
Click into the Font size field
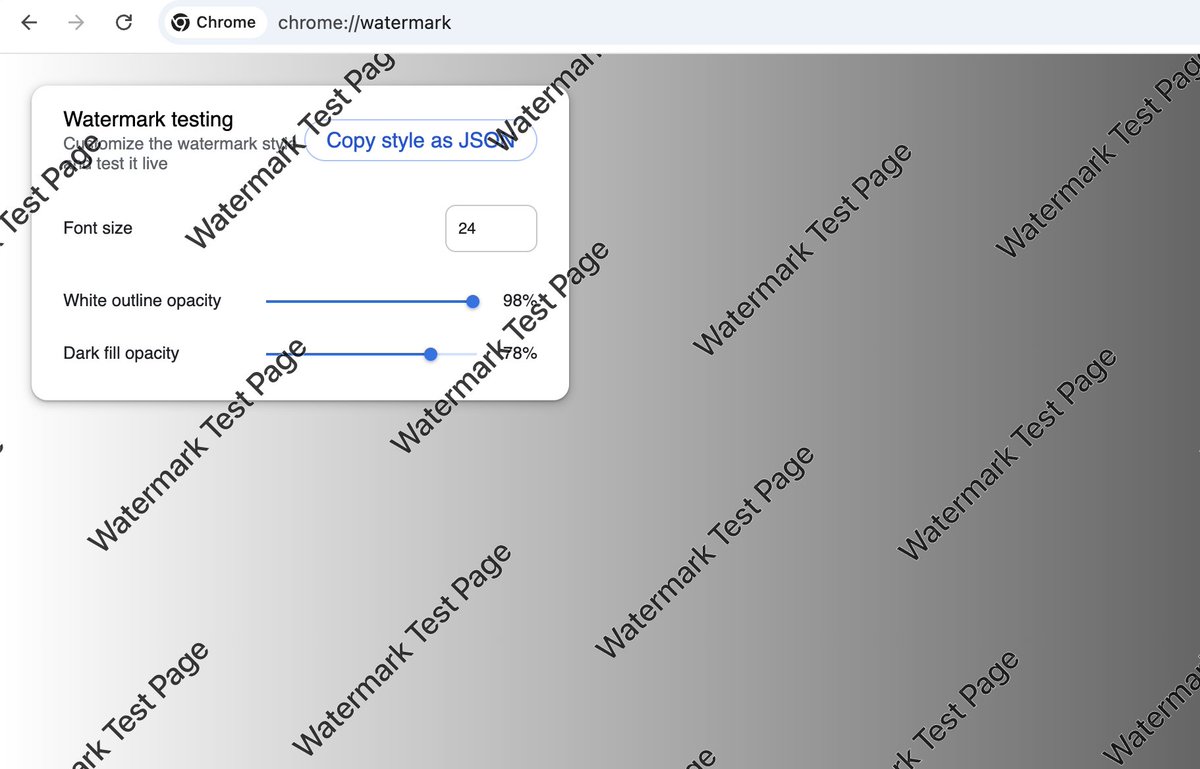click(x=491, y=228)
